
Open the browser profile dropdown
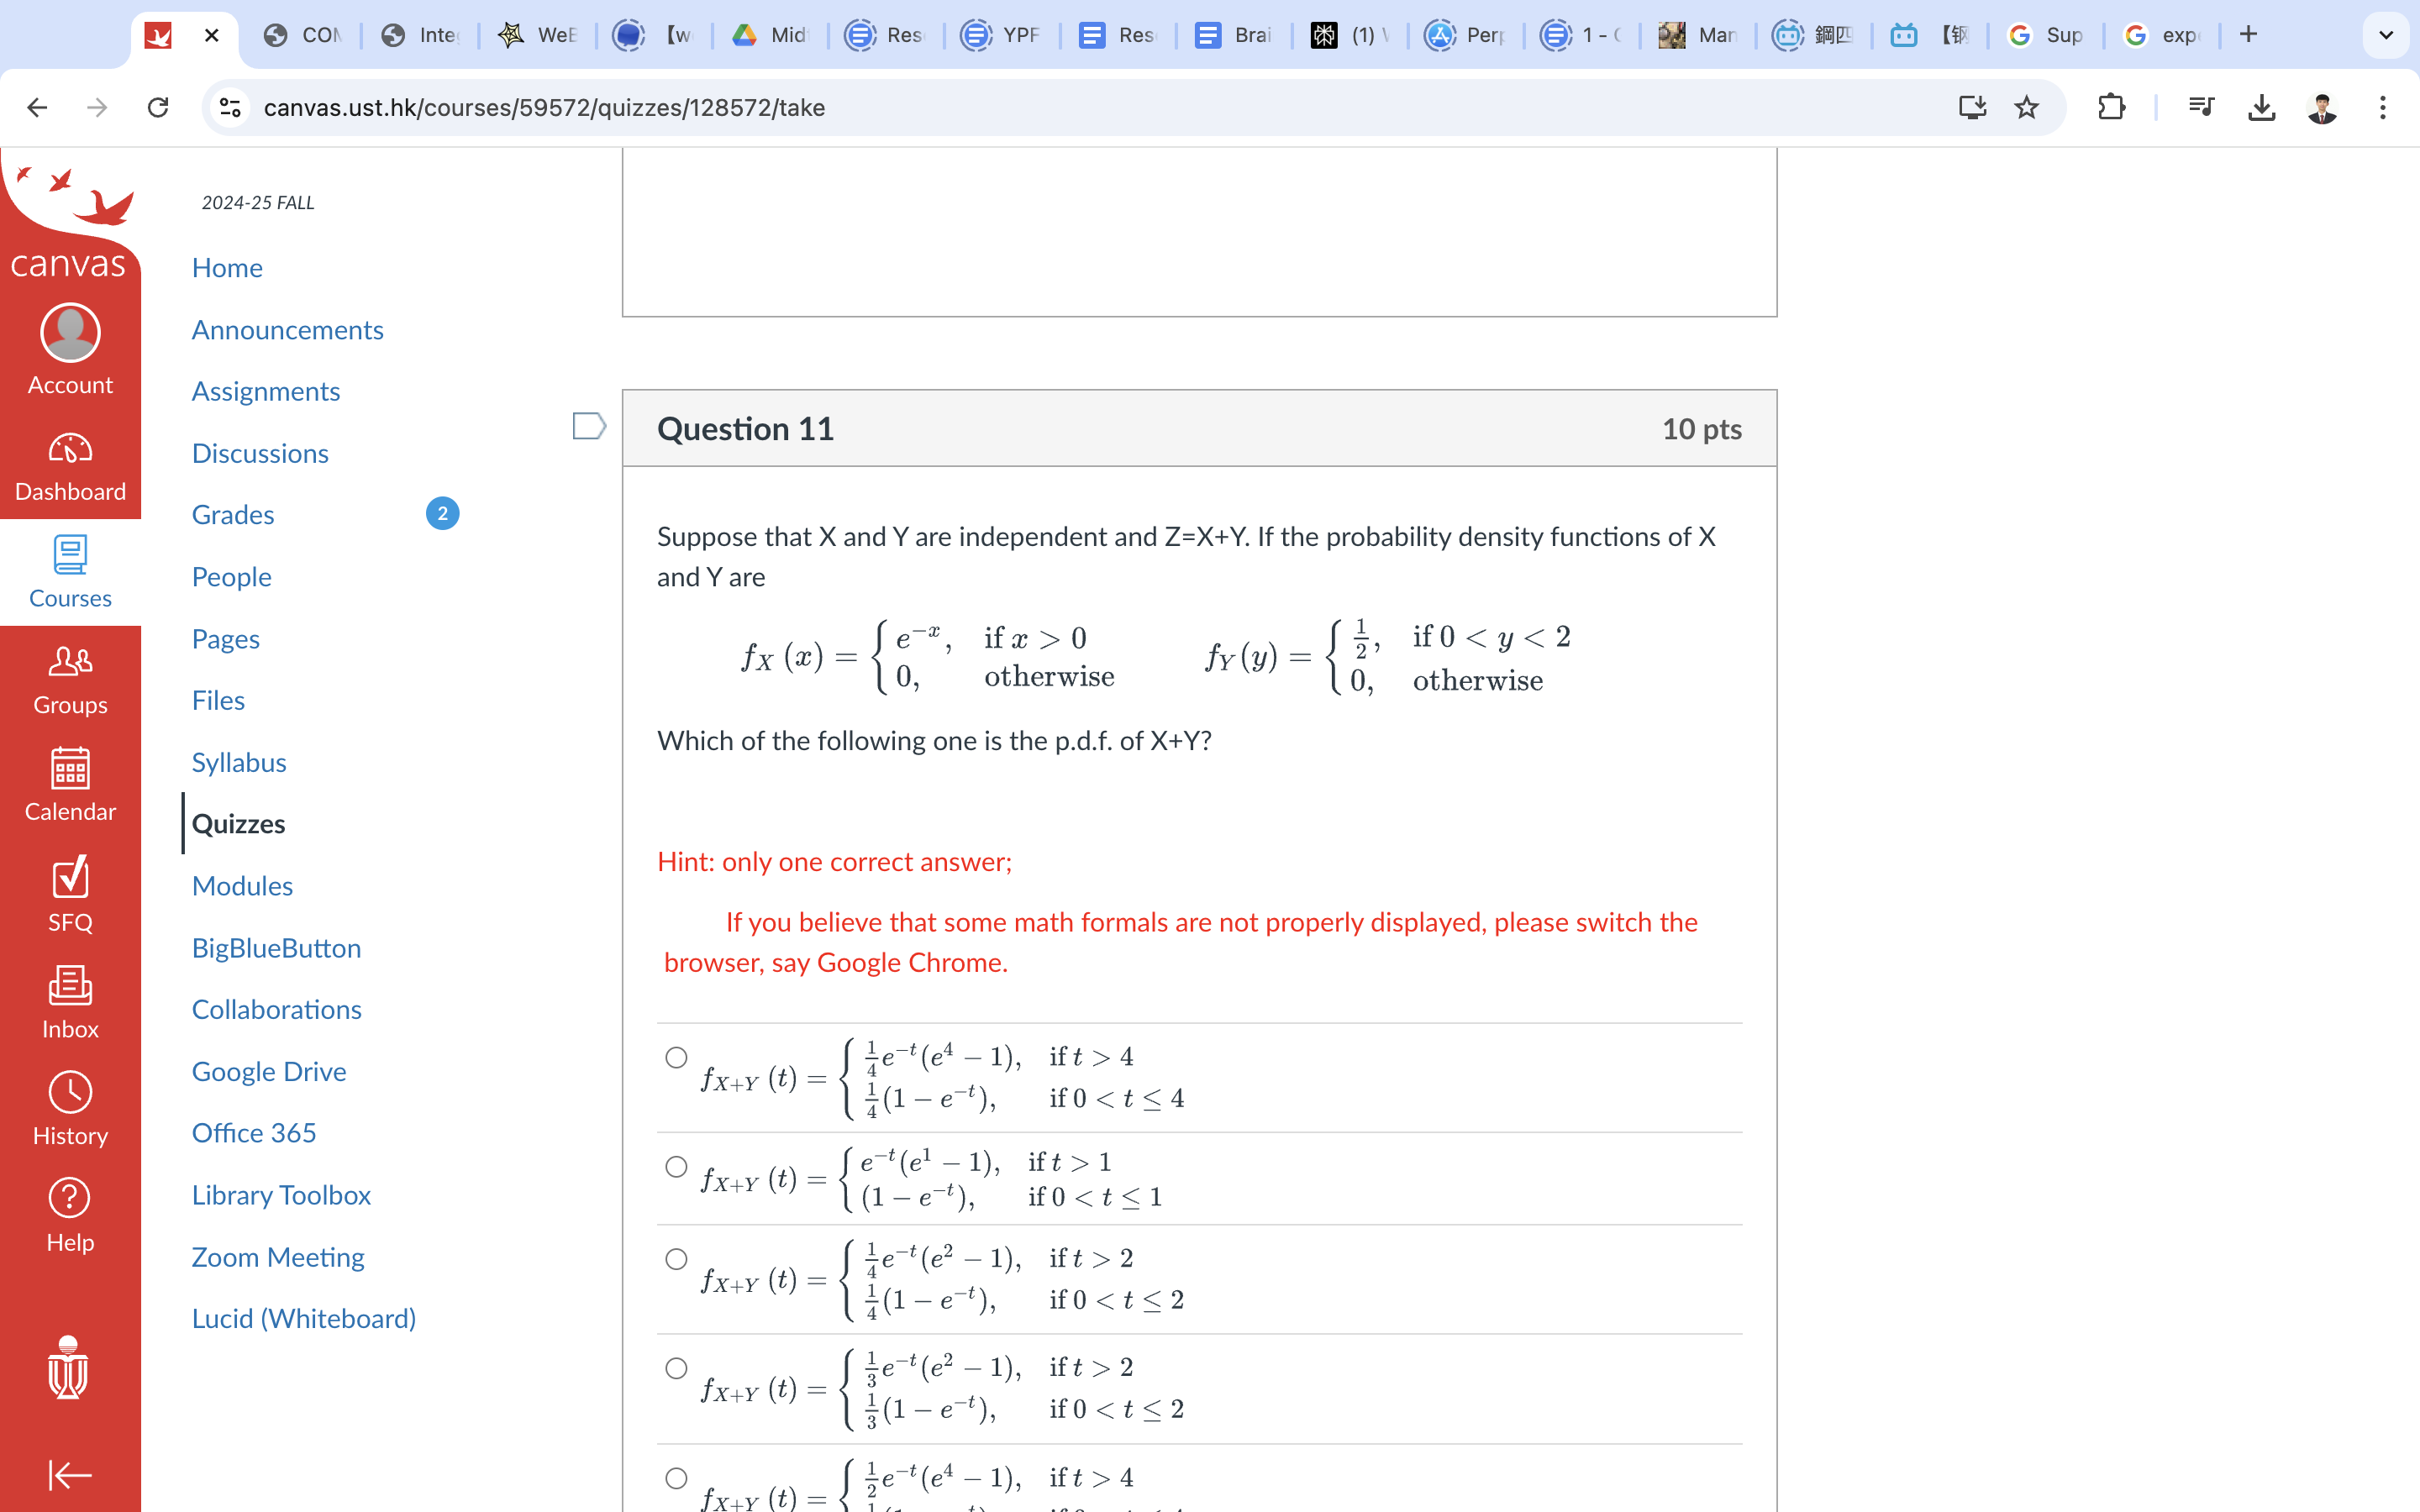coord(2324,104)
